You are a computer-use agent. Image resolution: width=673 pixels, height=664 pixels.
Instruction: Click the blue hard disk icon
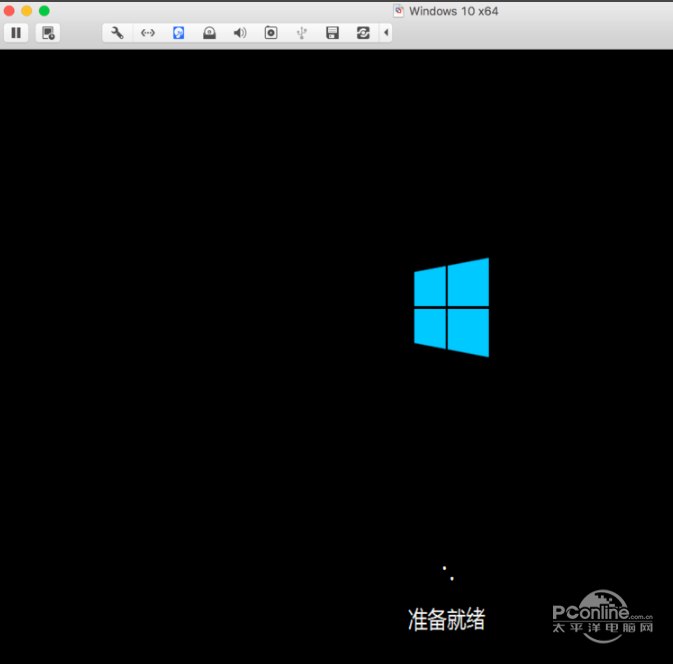[x=179, y=33]
